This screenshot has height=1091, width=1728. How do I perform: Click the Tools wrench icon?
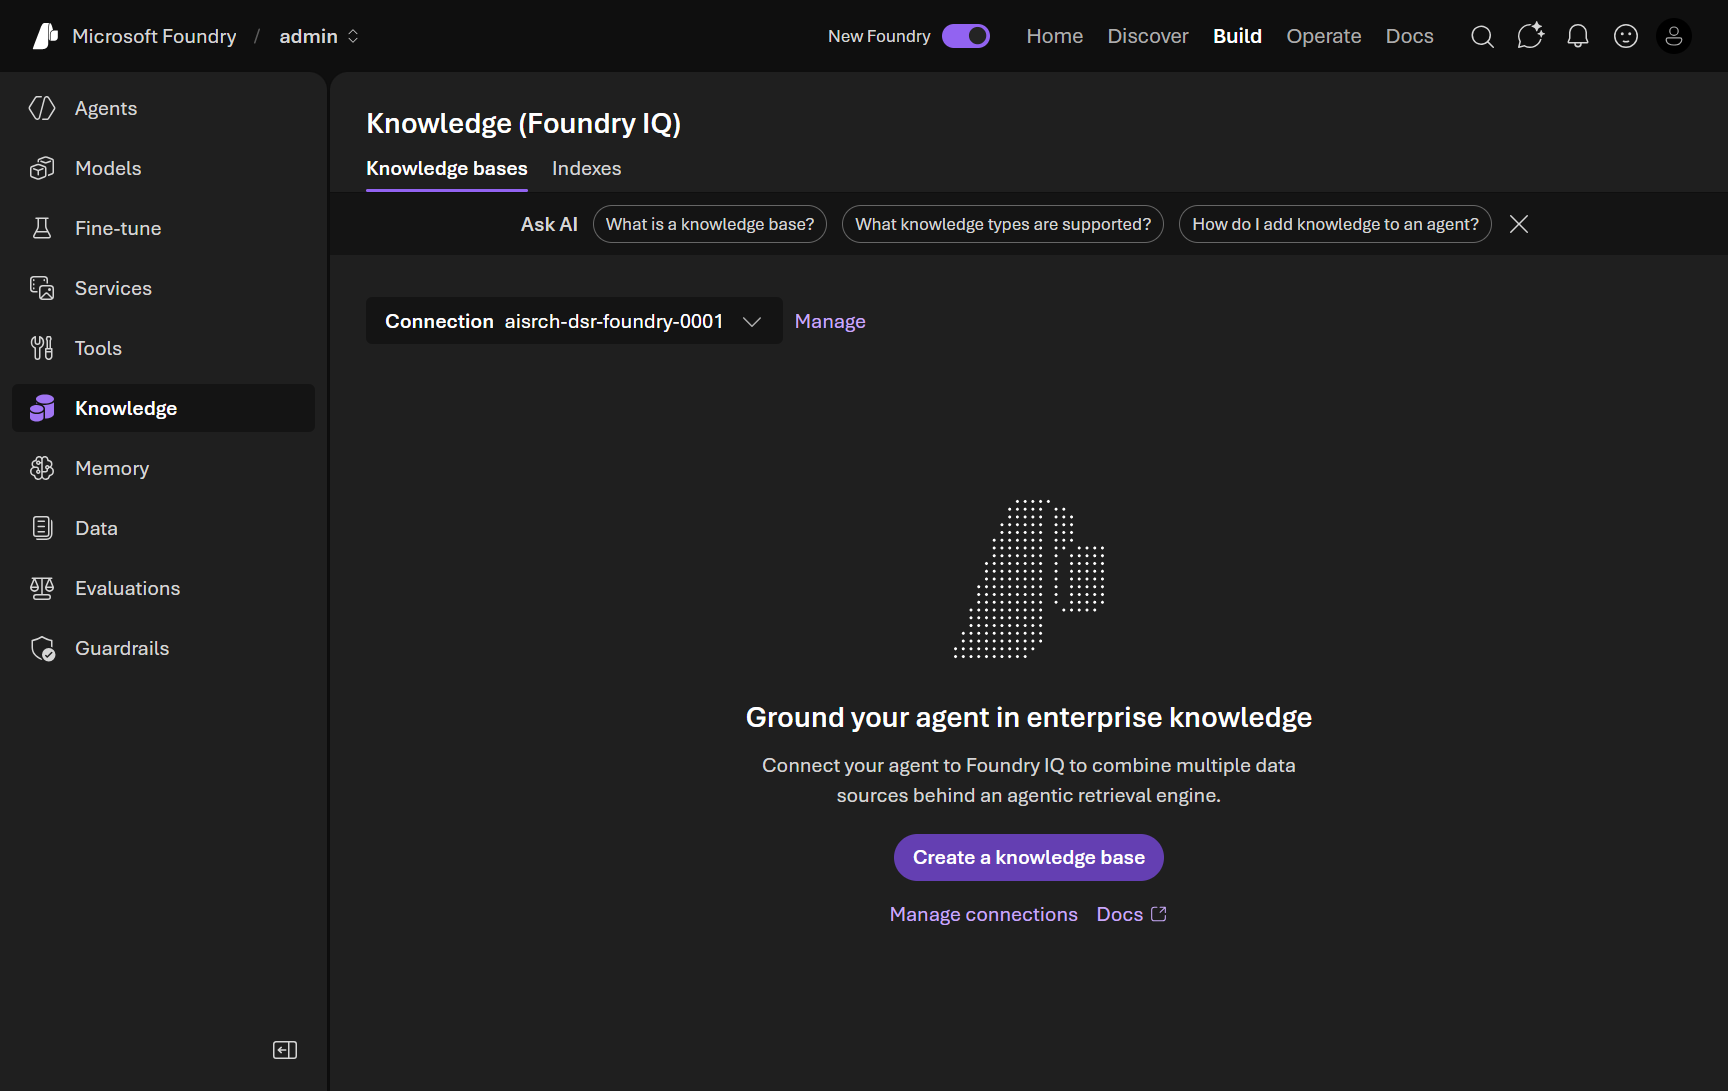[42, 348]
